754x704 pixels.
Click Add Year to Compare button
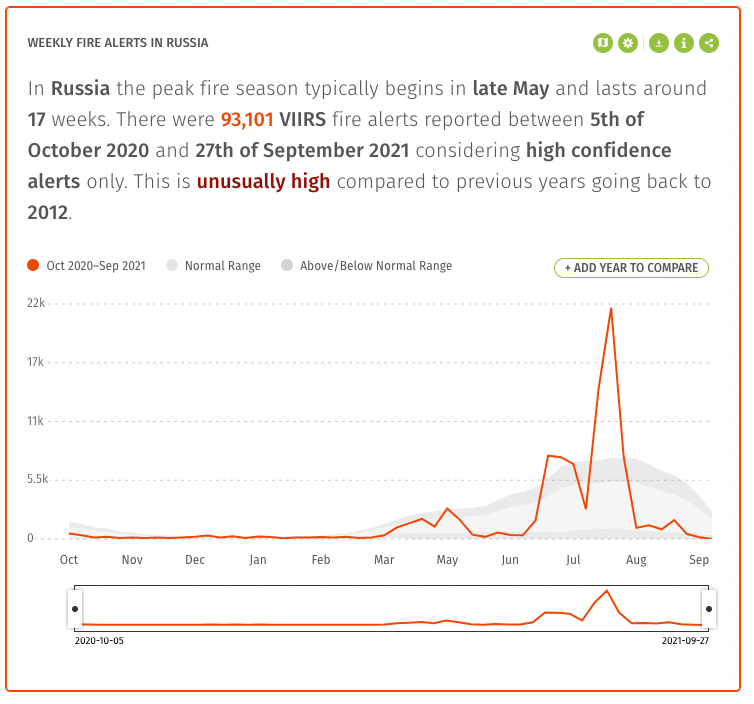click(631, 268)
